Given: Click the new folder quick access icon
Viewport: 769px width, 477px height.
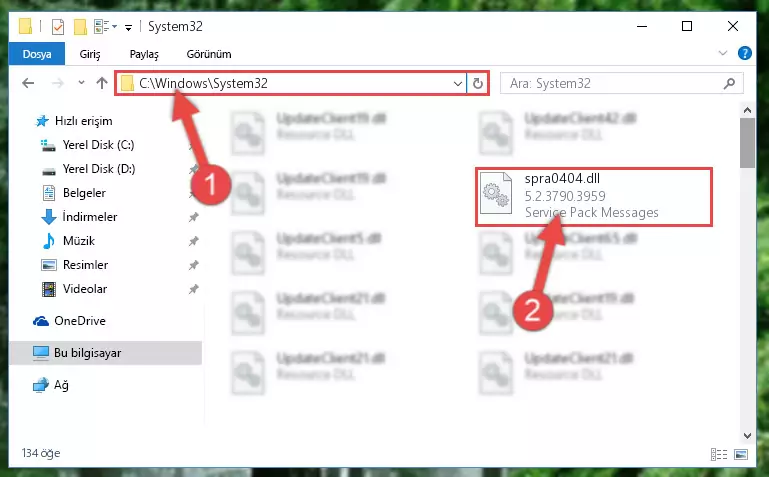Looking at the screenshot, I should [80, 26].
